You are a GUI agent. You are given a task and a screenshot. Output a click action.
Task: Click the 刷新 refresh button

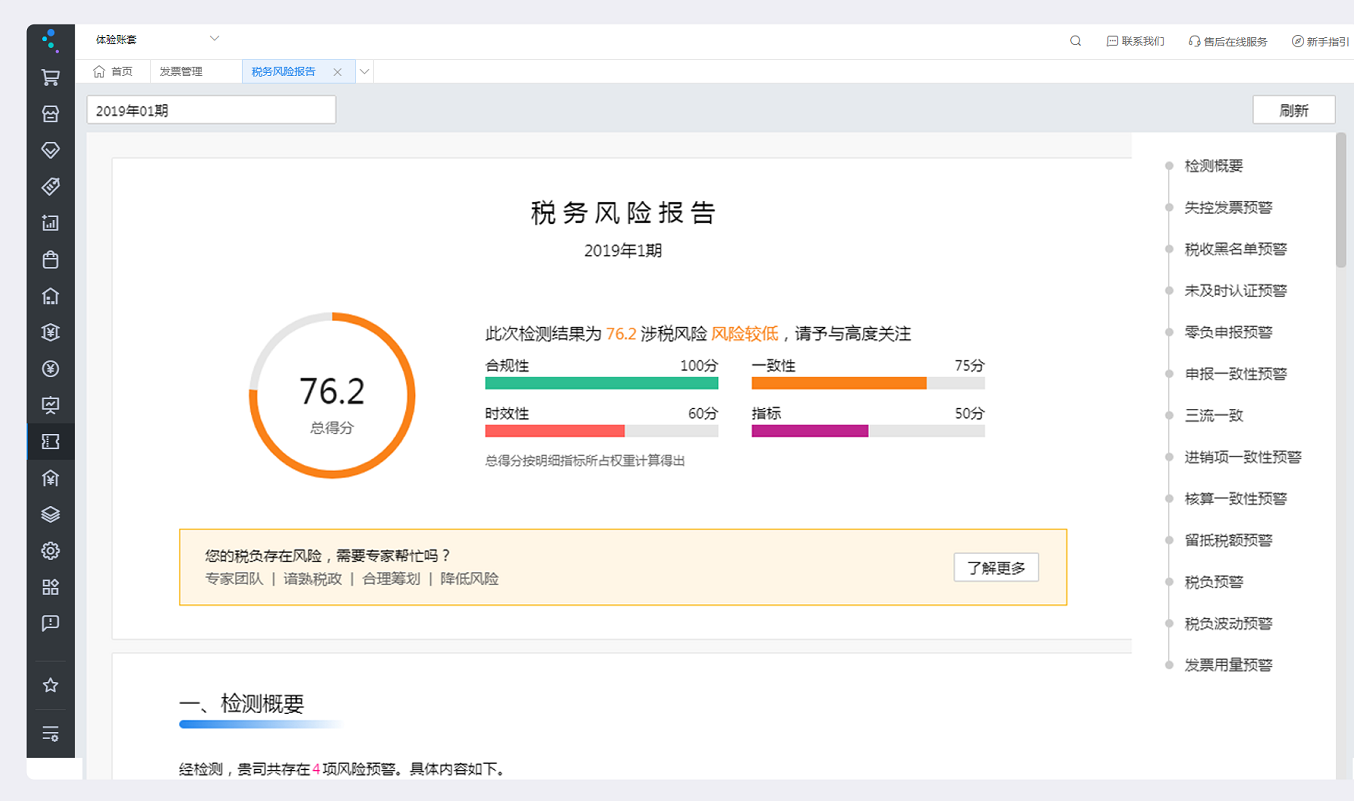1293,110
